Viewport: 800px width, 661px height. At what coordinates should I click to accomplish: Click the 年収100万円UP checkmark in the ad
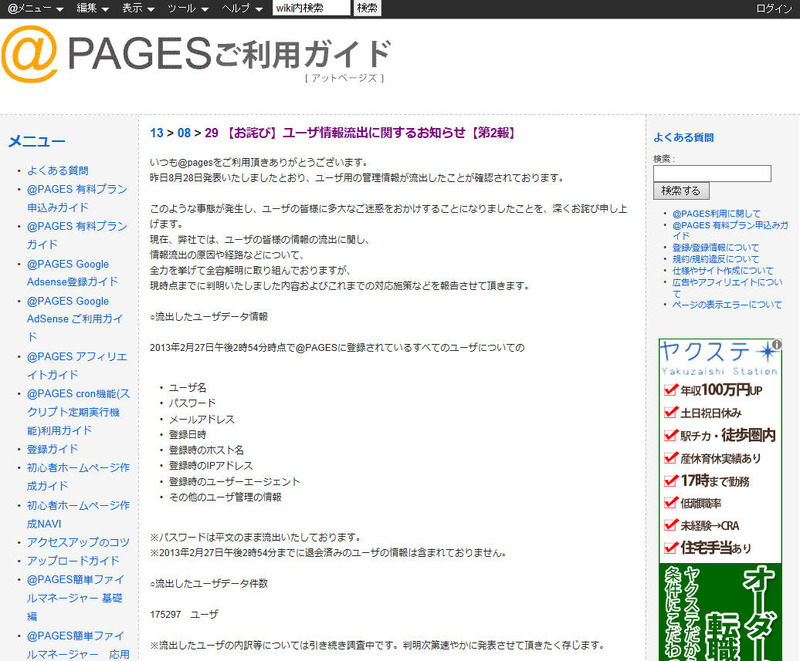[671, 389]
